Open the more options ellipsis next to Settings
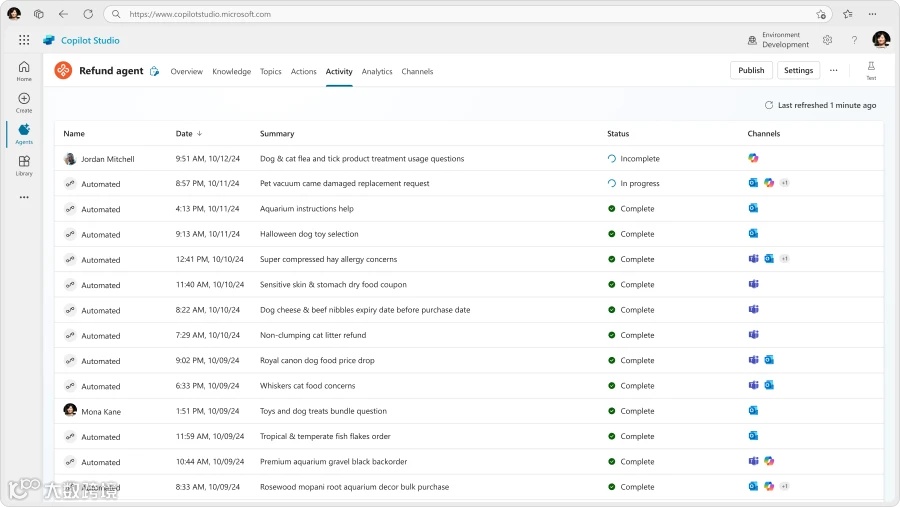The height and width of the screenshot is (507, 900). click(833, 70)
